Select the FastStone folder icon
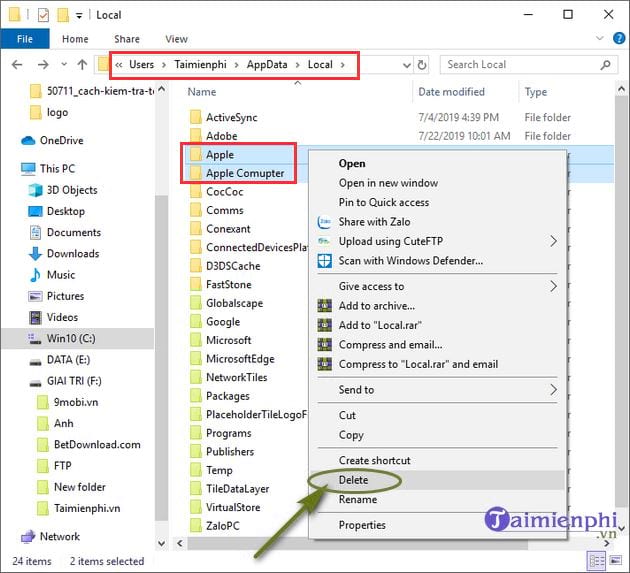The width and height of the screenshot is (630, 573). point(196,284)
